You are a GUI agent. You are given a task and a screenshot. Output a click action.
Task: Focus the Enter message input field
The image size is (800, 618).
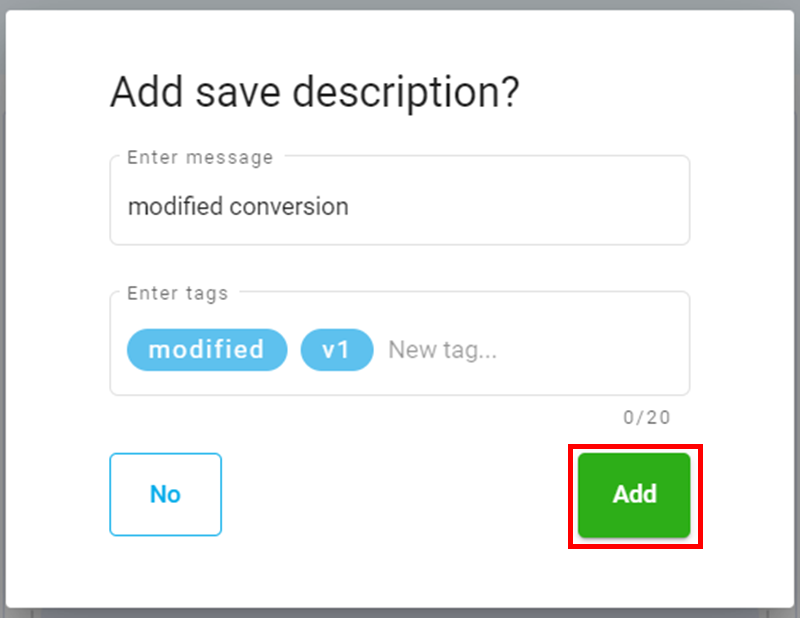400,207
